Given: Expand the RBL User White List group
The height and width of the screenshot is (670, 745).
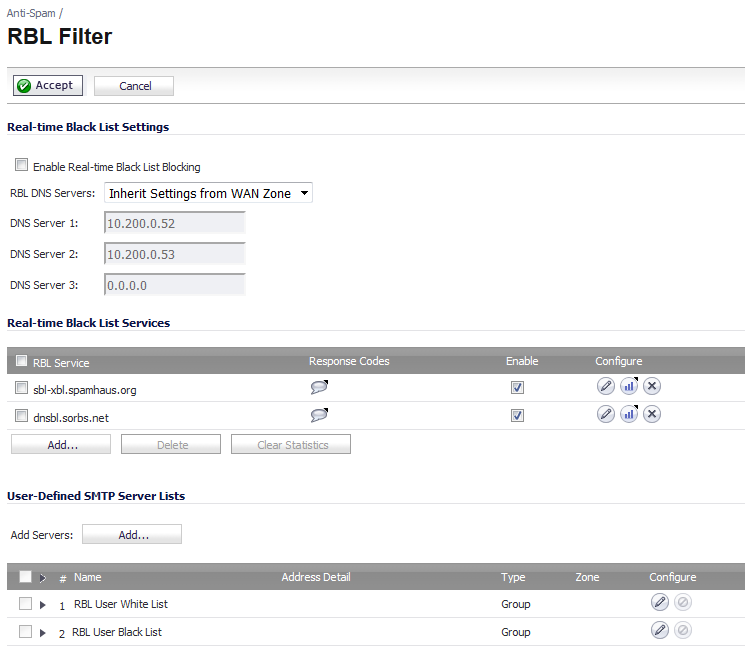Looking at the screenshot, I should (43, 605).
